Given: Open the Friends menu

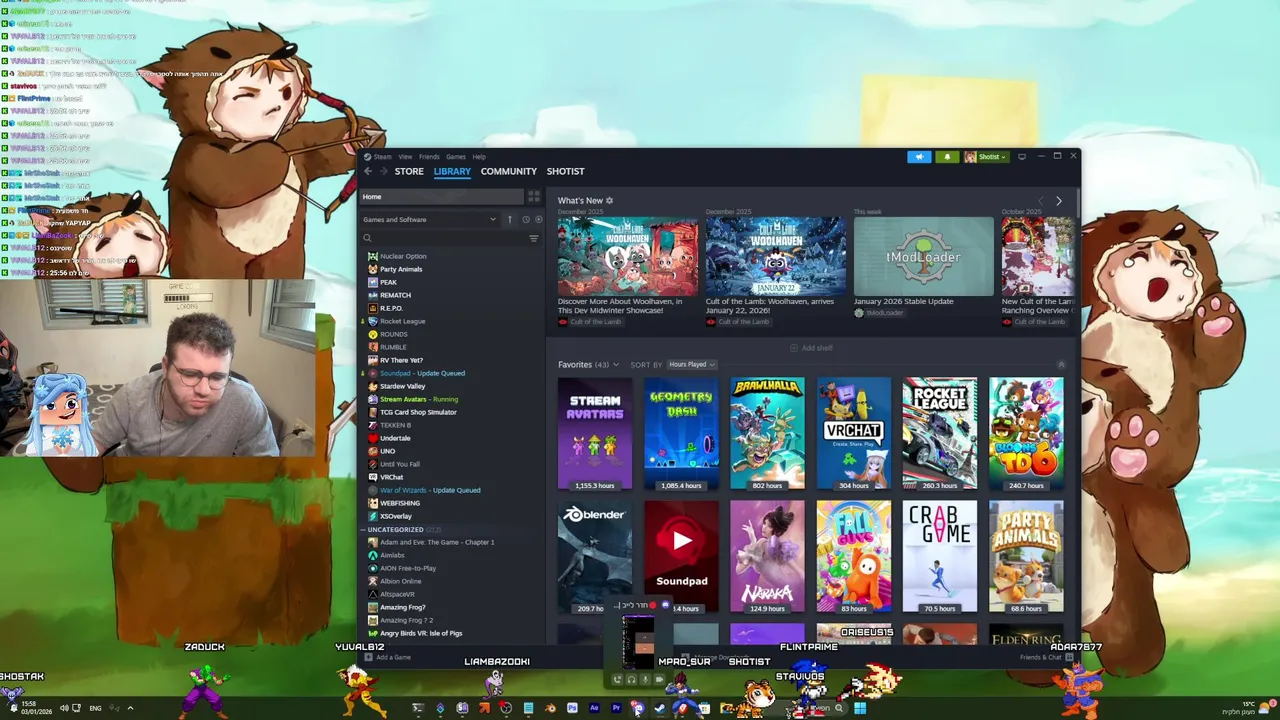Looking at the screenshot, I should [x=429, y=157].
